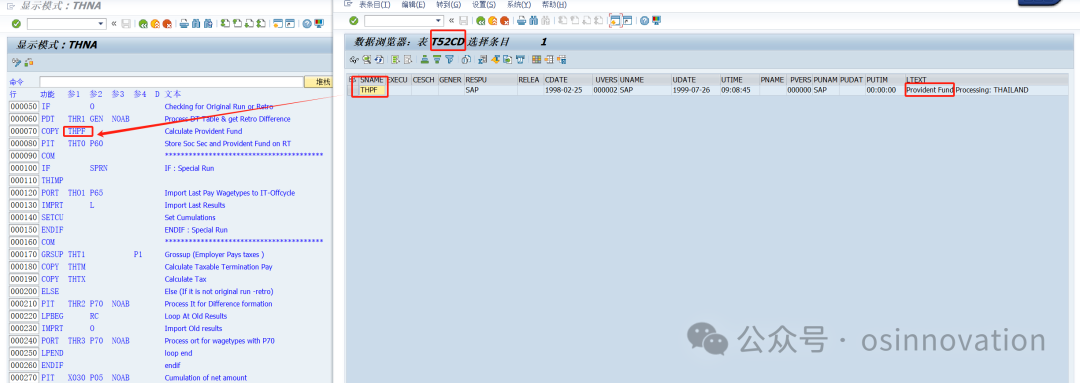
Task: Click line number 000270
Action: (x=23, y=377)
